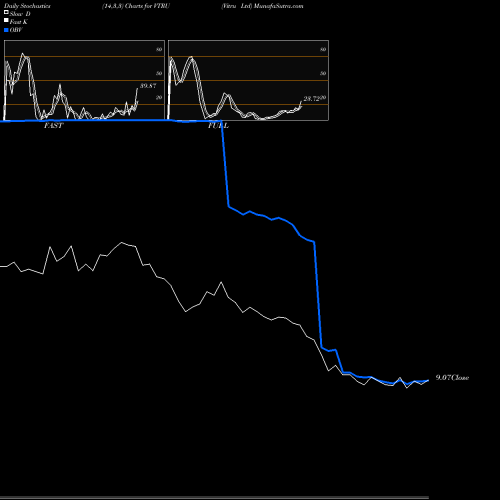The height and width of the screenshot is (500, 500).
Task: Click the 'Fast K' legend label
Action: click(x=19, y=22)
